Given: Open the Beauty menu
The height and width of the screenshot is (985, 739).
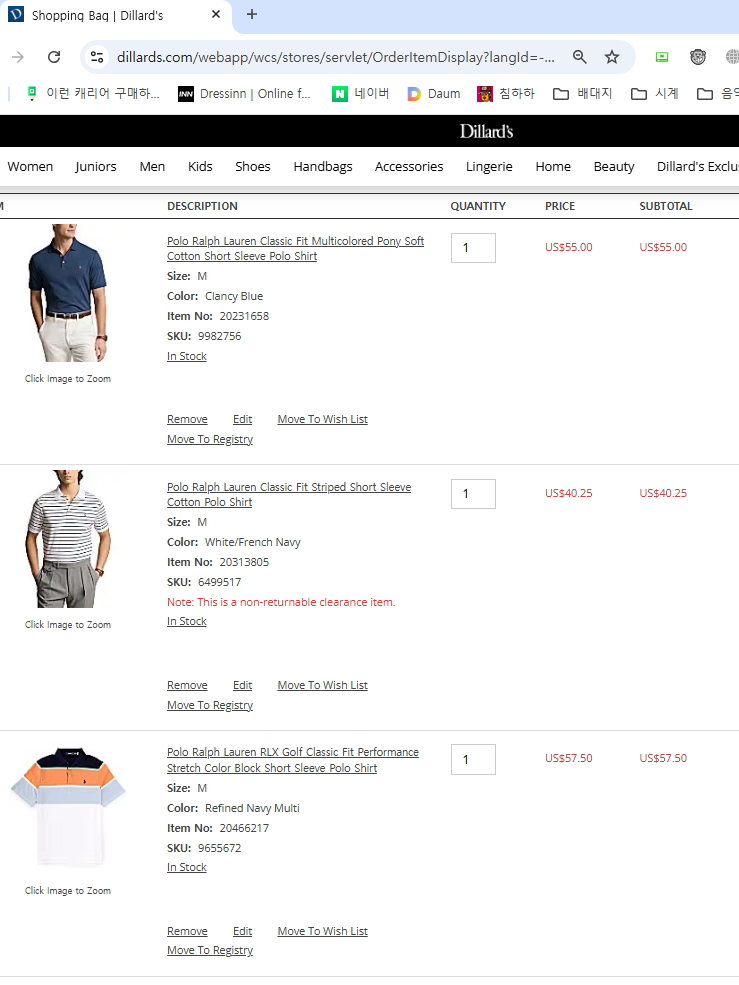Looking at the screenshot, I should [614, 166].
